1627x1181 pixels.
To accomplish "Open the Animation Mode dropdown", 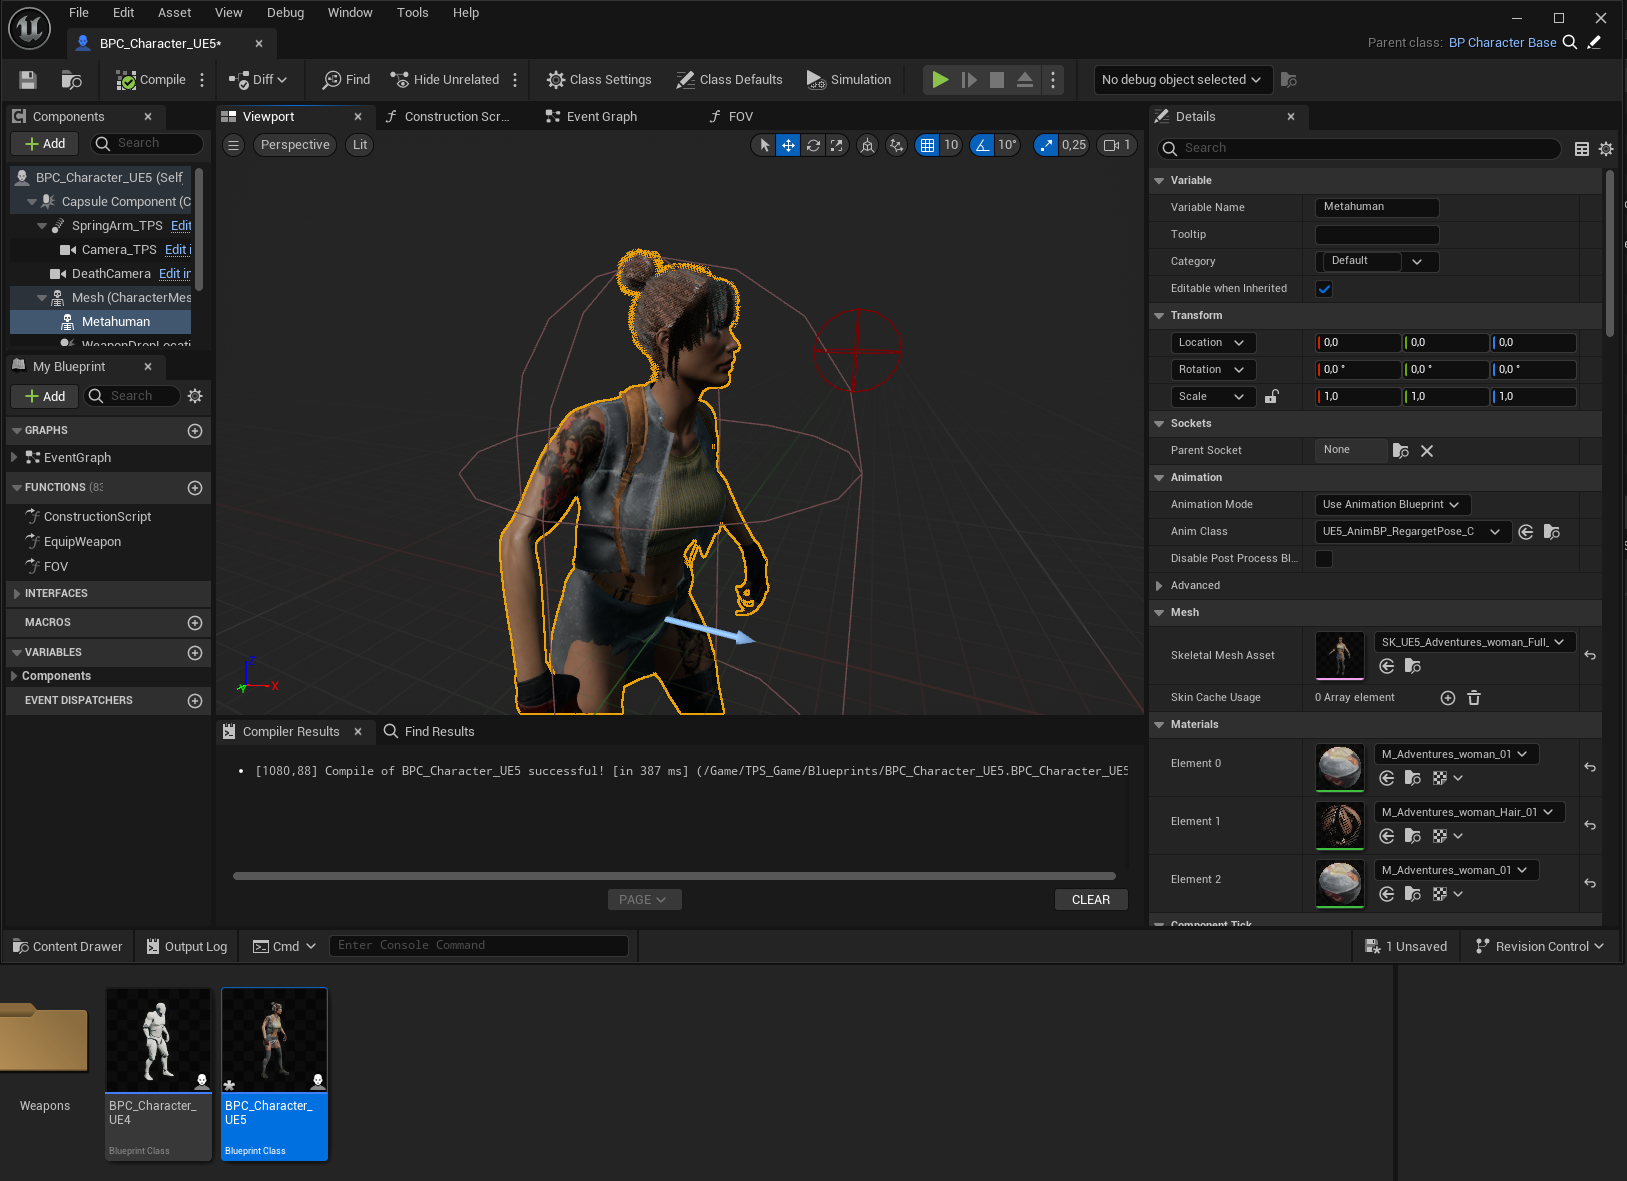I will (x=1391, y=505).
